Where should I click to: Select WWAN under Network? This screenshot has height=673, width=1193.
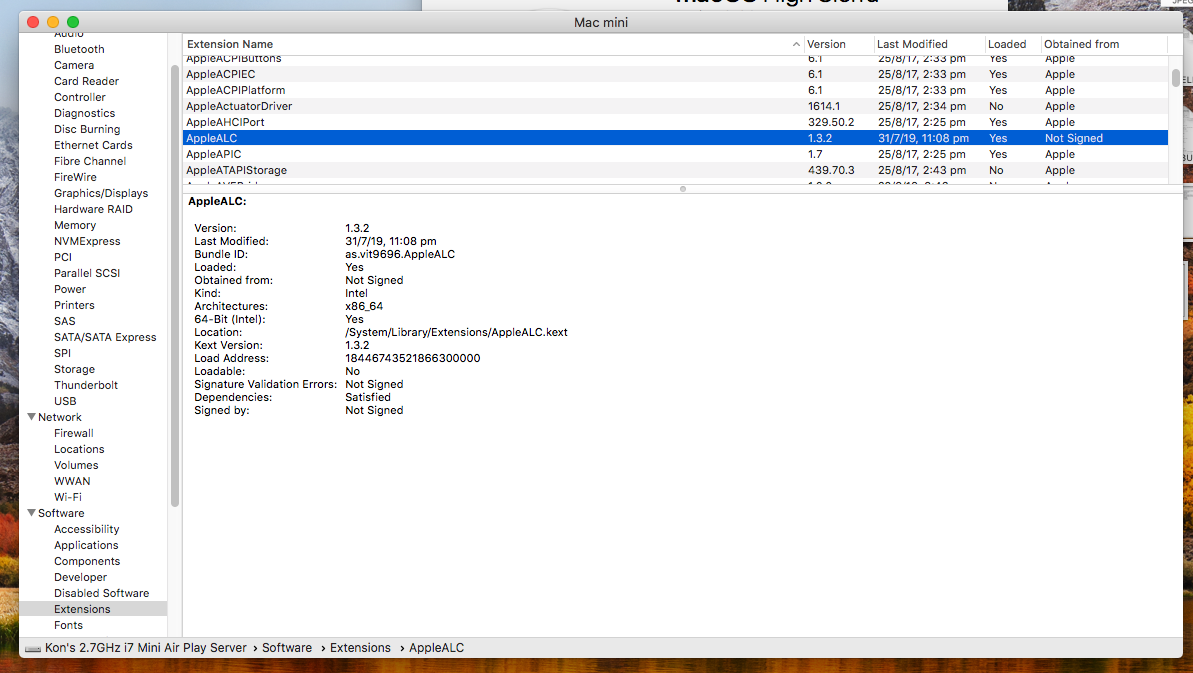coord(72,481)
